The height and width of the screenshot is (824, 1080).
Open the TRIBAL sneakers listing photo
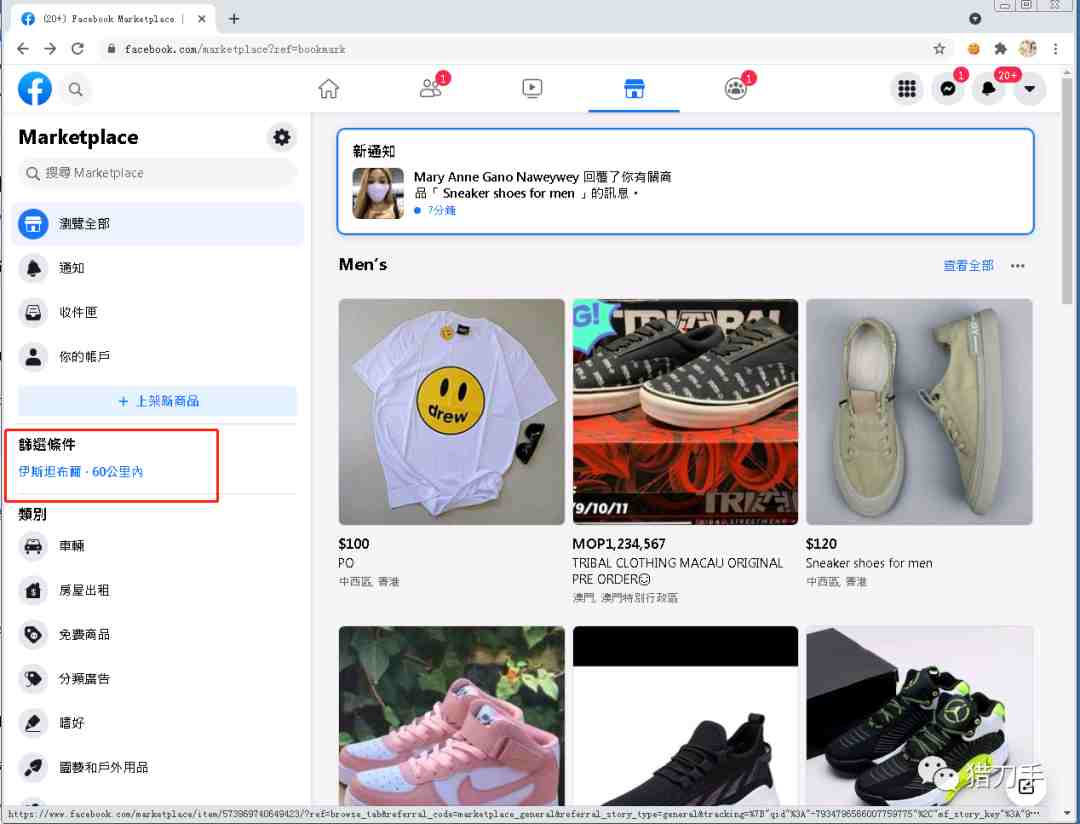click(x=685, y=411)
